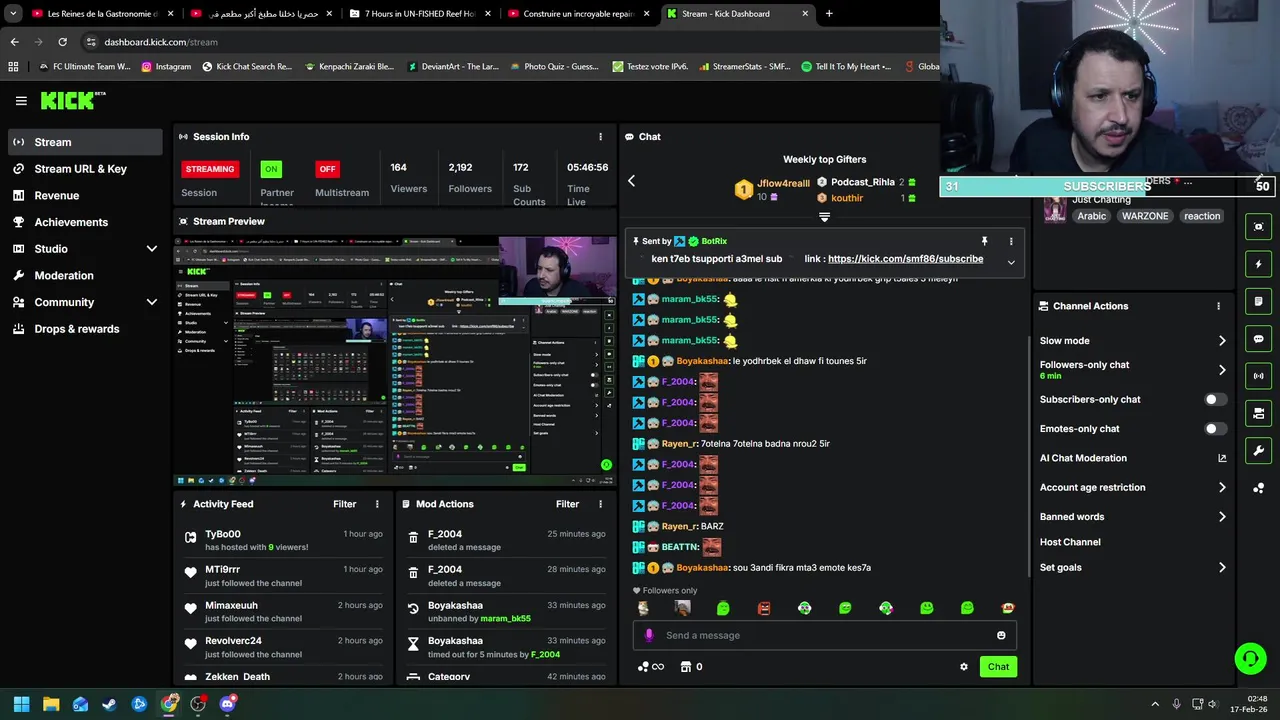The height and width of the screenshot is (720, 1280).
Task: Click the green headset support button
Action: (1250, 658)
